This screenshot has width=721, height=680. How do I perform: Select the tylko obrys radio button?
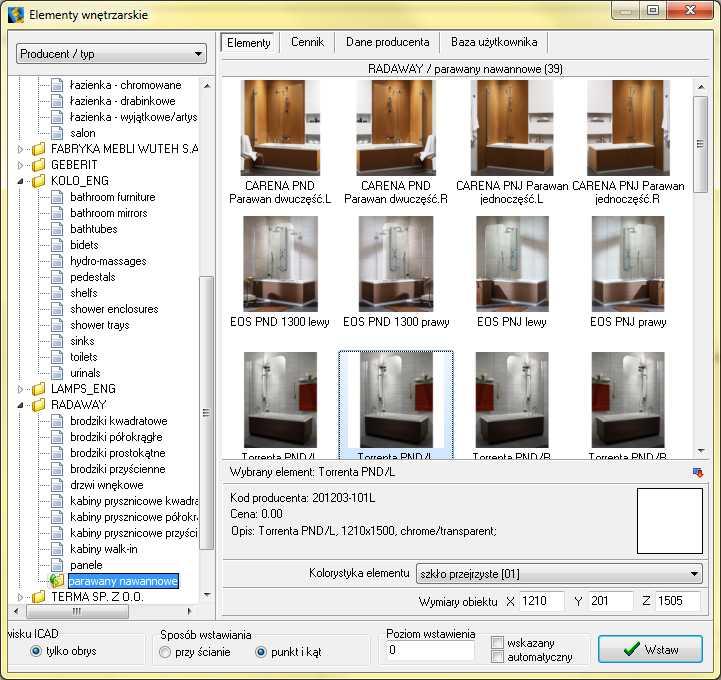tap(35, 651)
